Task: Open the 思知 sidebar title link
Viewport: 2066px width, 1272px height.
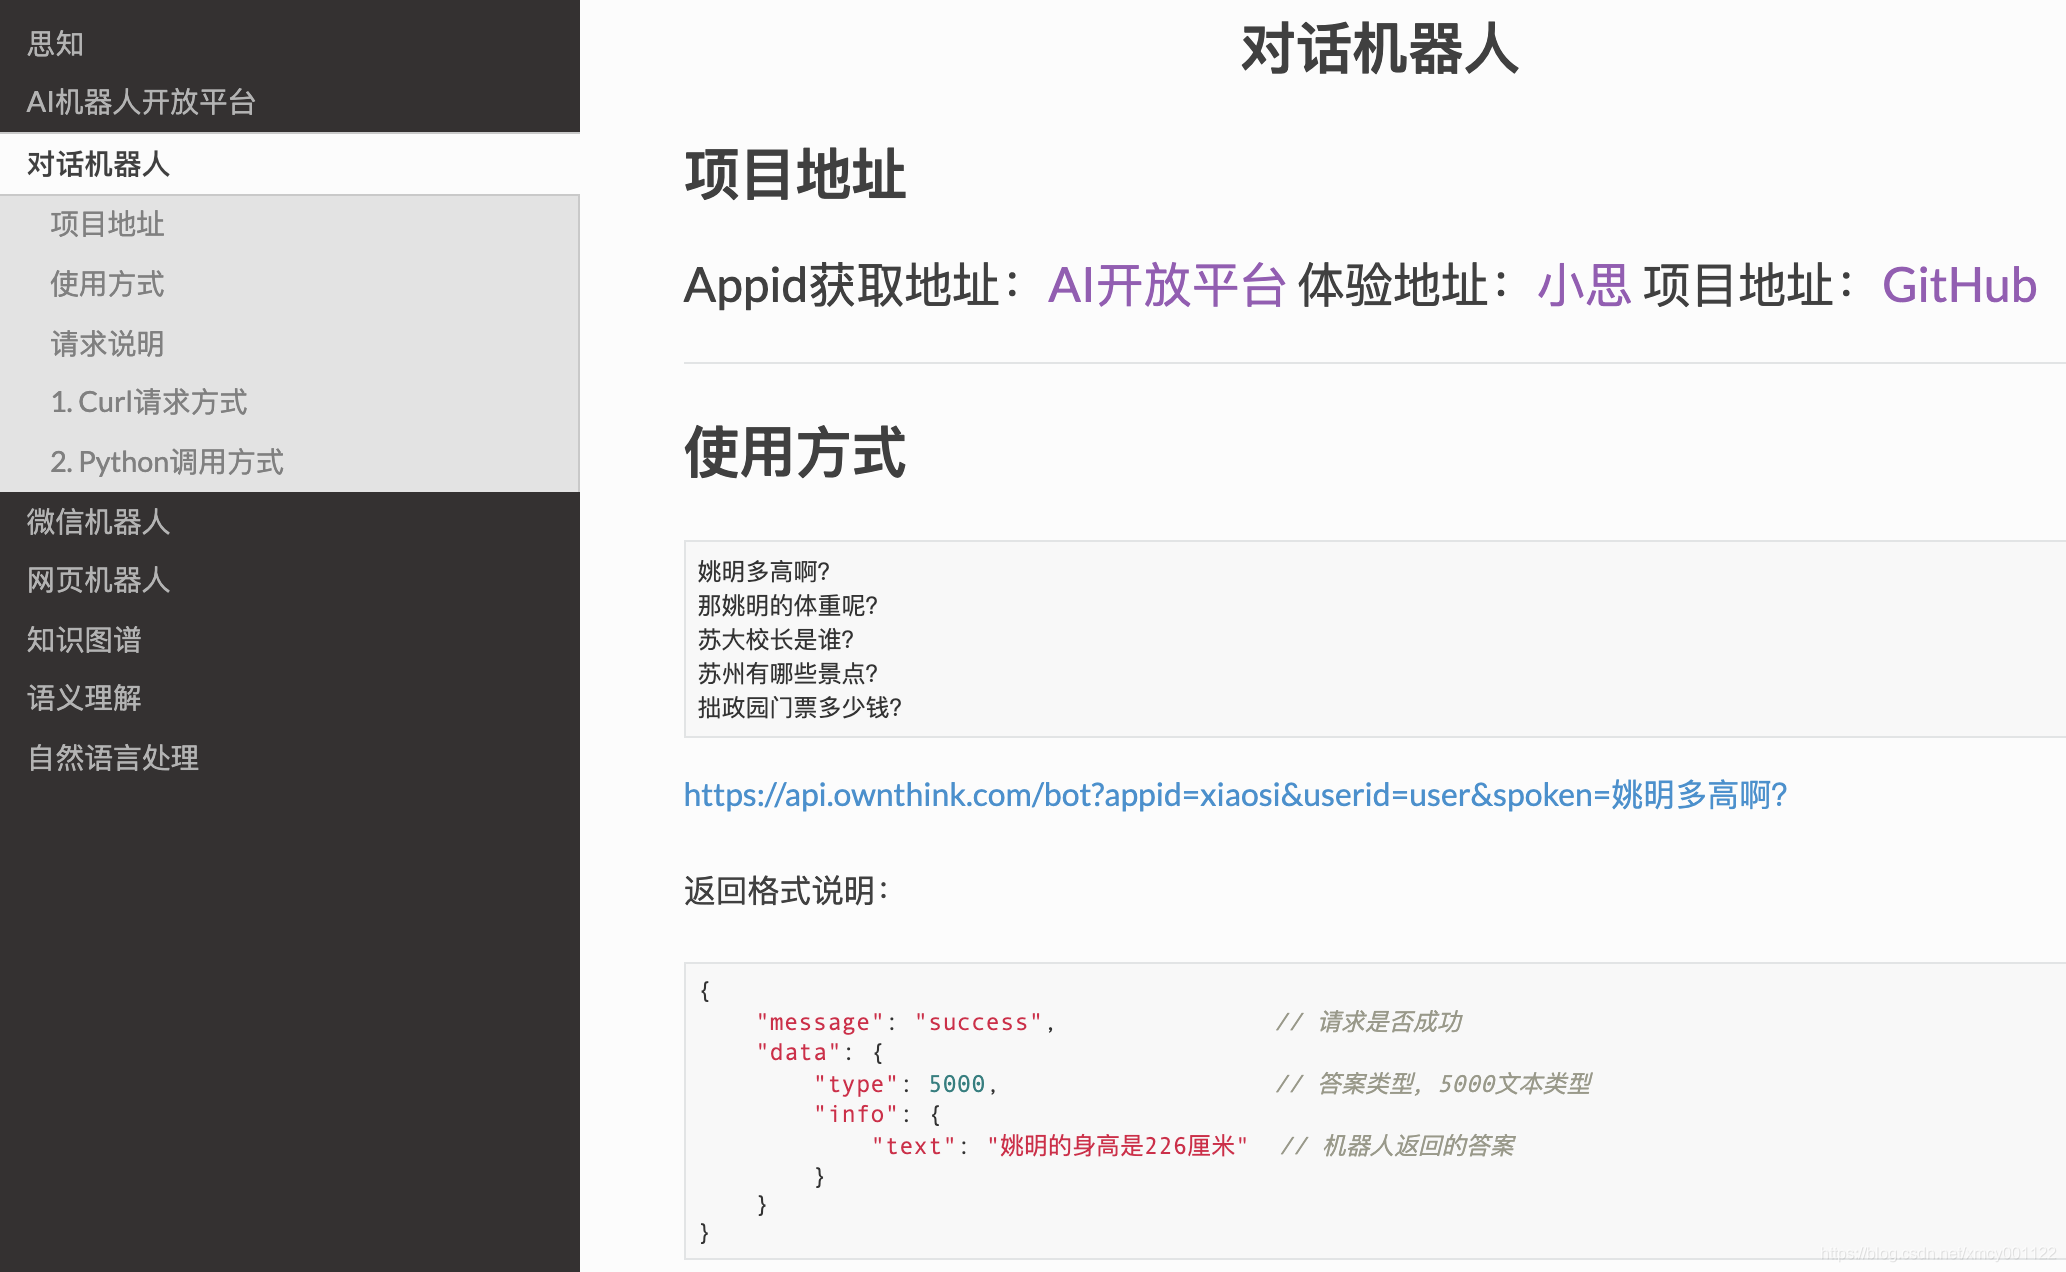Action: point(55,44)
